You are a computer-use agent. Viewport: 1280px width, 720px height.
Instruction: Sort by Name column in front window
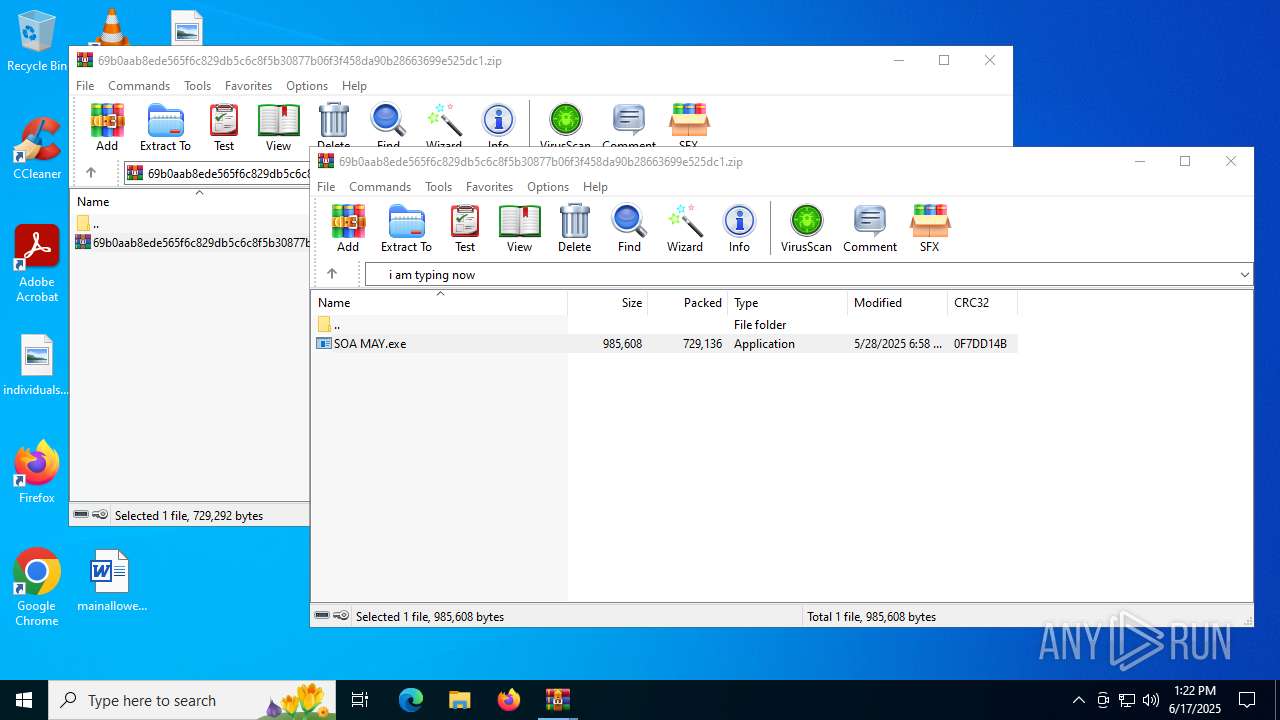[x=439, y=302]
